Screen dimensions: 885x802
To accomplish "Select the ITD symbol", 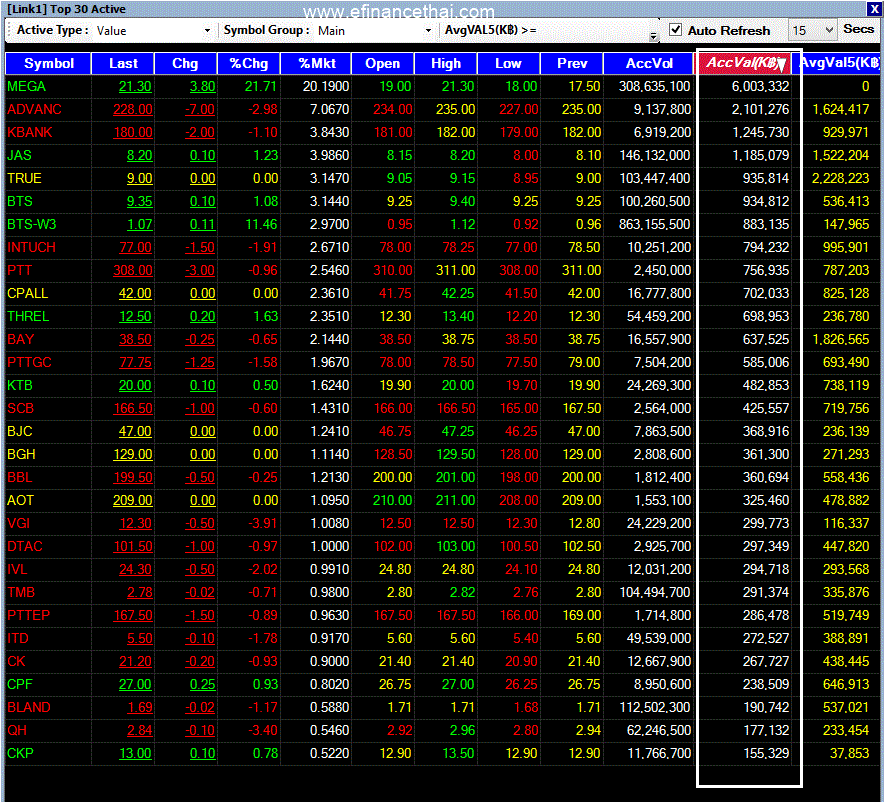I will point(17,638).
